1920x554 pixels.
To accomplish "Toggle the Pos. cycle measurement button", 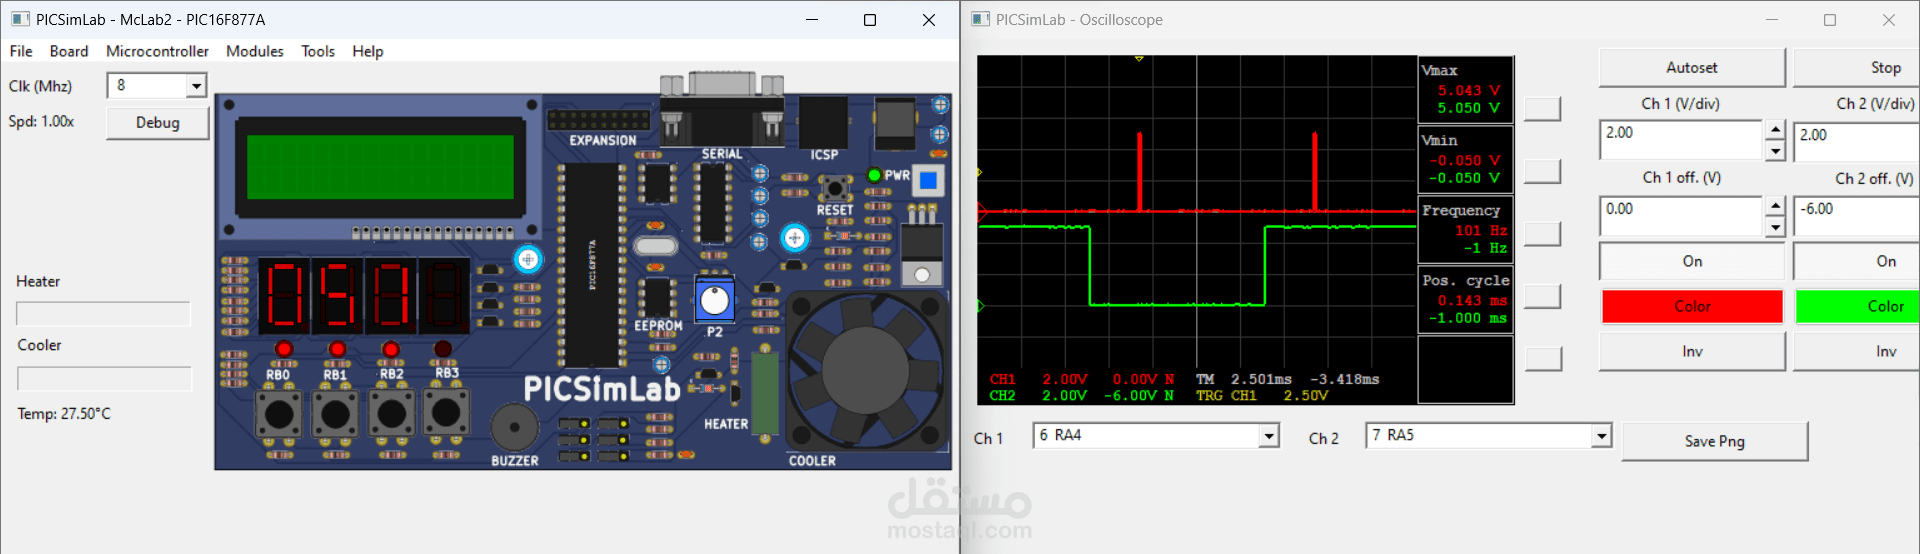I will pos(1543,296).
